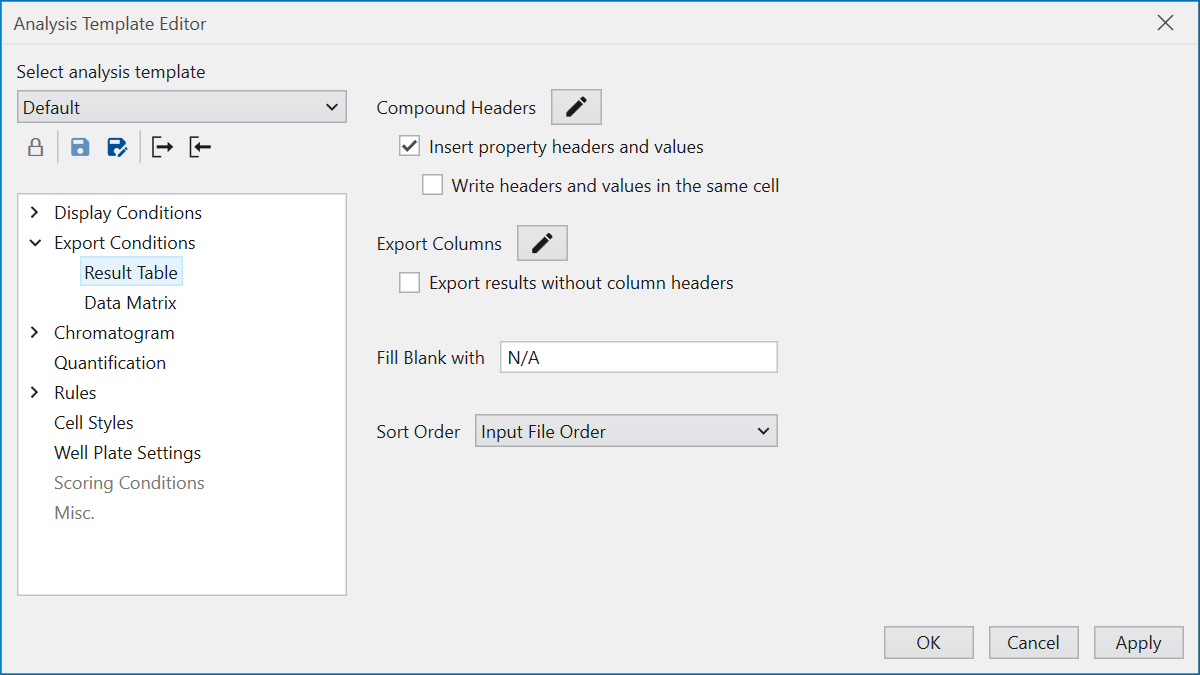Click into the Fill Blank with field
The height and width of the screenshot is (675, 1200).
tap(638, 358)
